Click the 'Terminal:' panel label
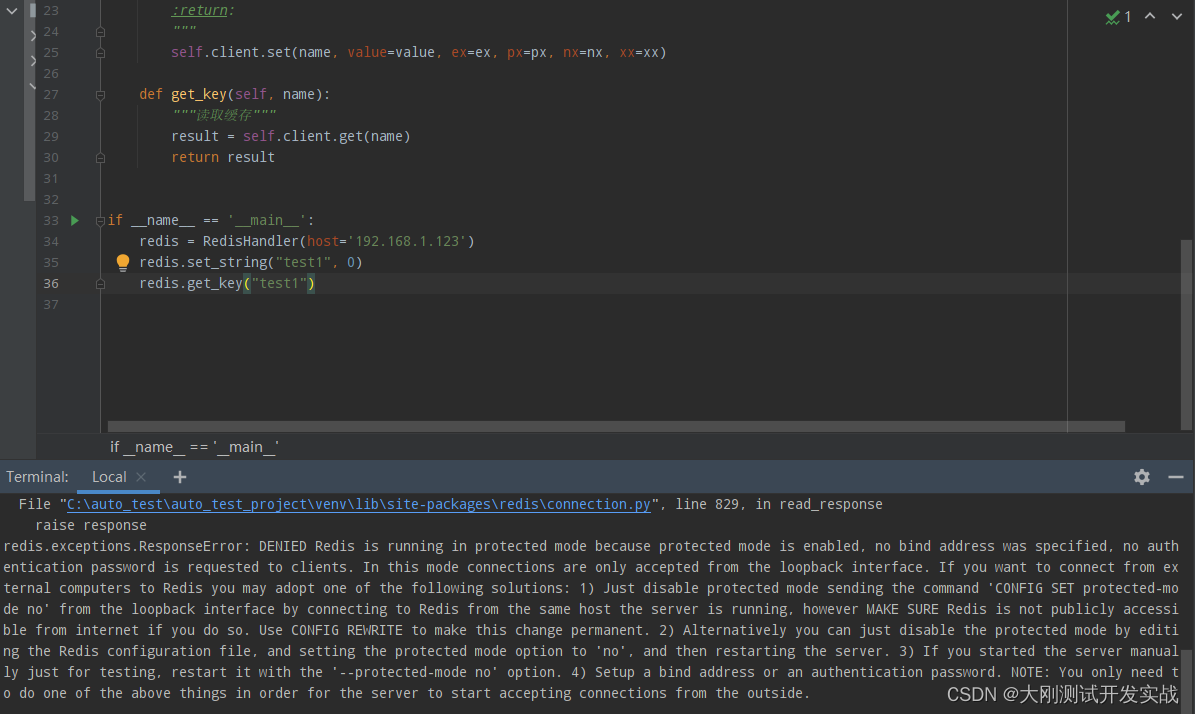This screenshot has height=714, width=1195. click(37, 477)
